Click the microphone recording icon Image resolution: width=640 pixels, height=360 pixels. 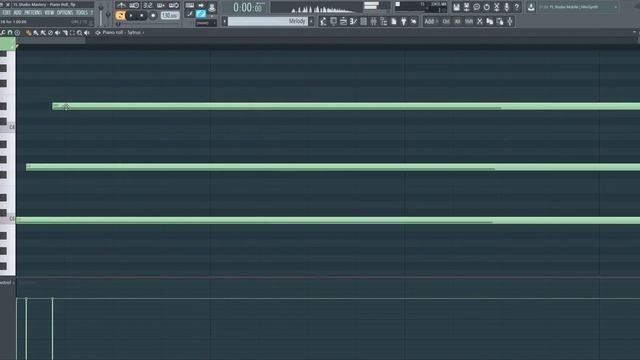(507, 7)
